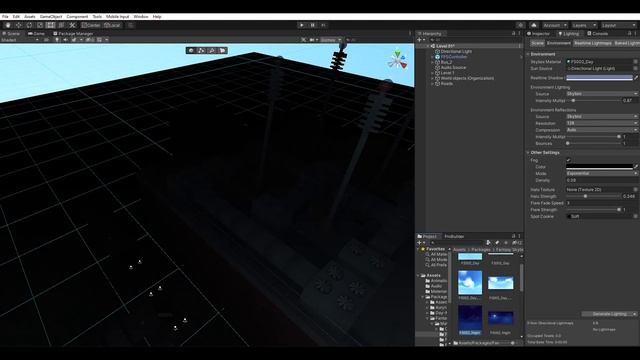Image resolution: width=640 pixels, height=360 pixels.
Task: Open scene camera settings icon
Action: click(312, 40)
